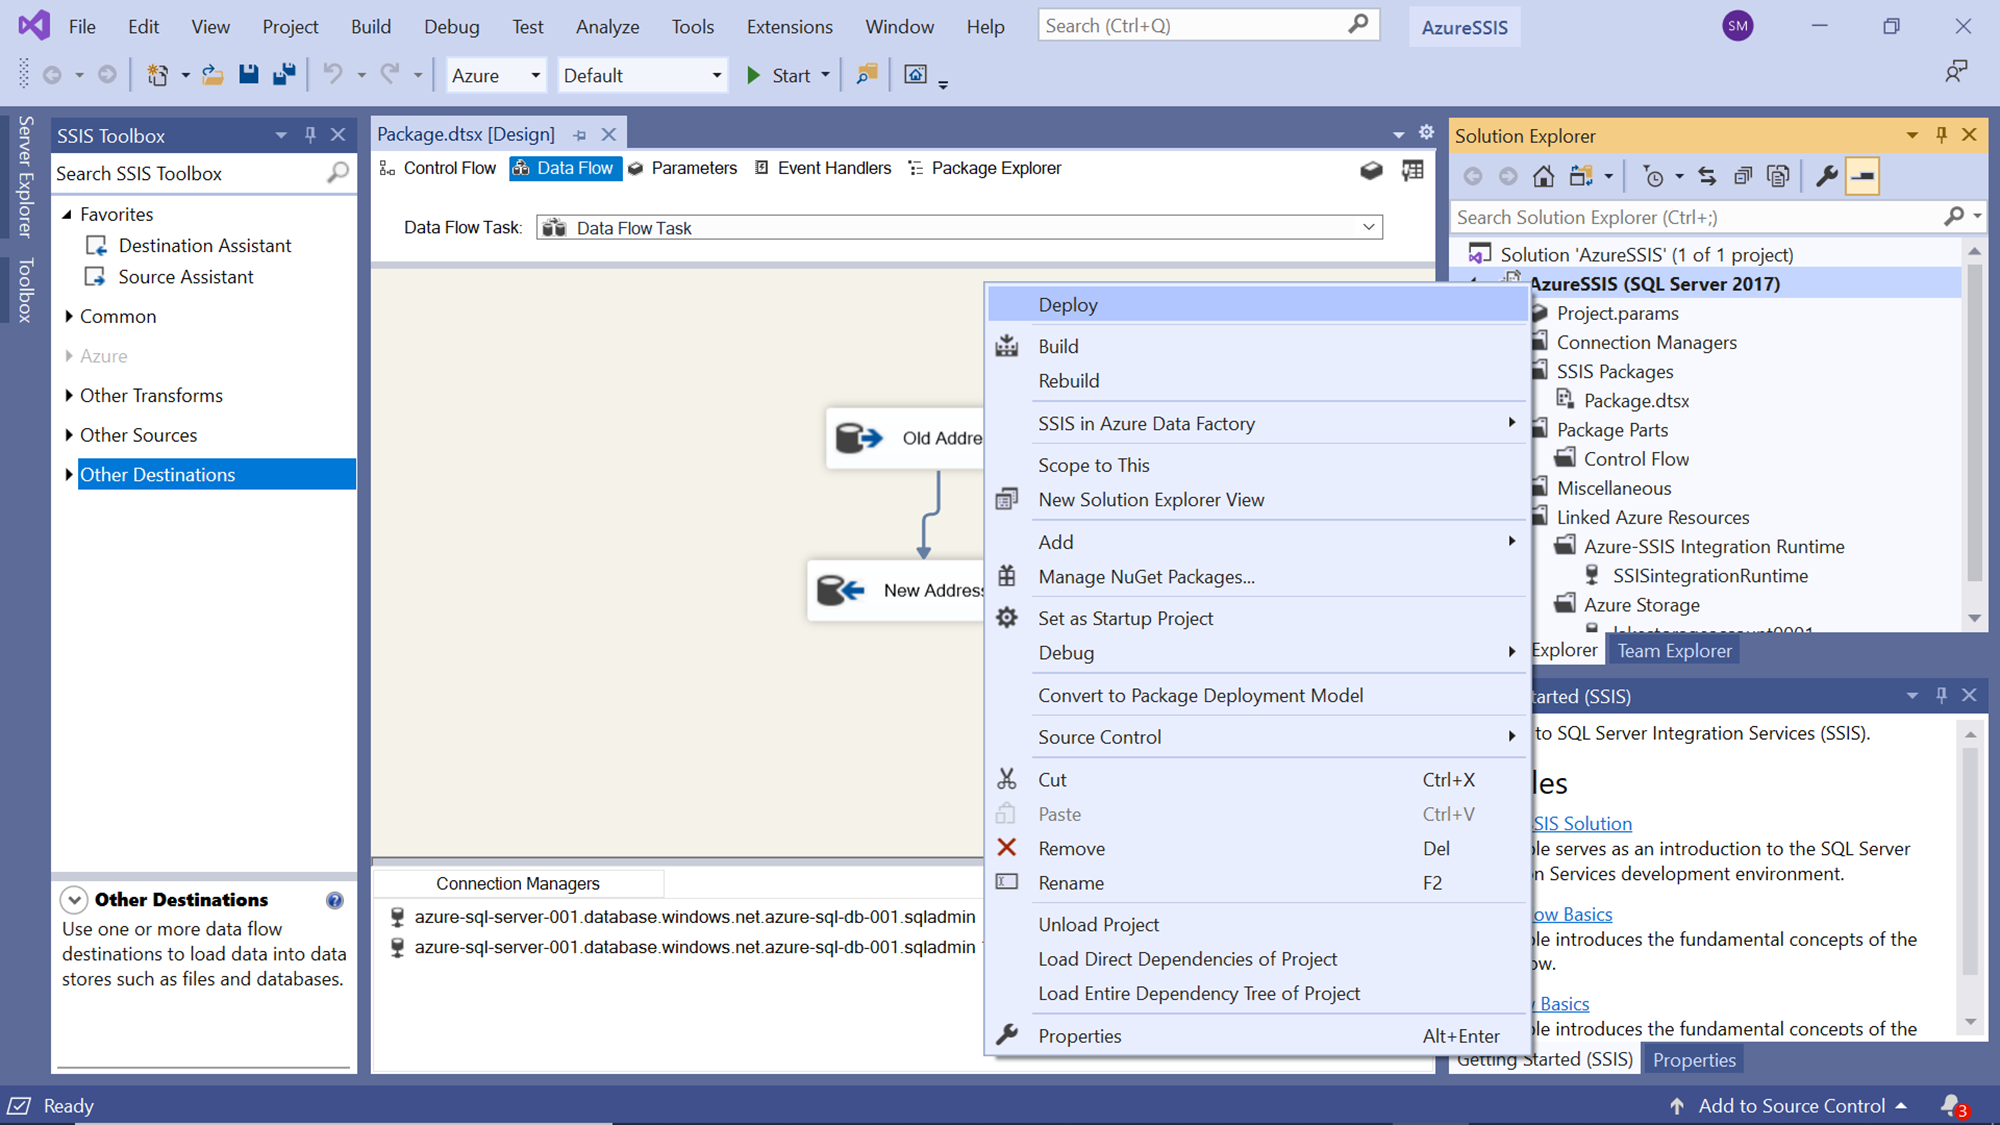Viewport: 2000px width, 1125px height.
Task: Open the SSIS Toolbox icon in designer
Action: 1371,171
